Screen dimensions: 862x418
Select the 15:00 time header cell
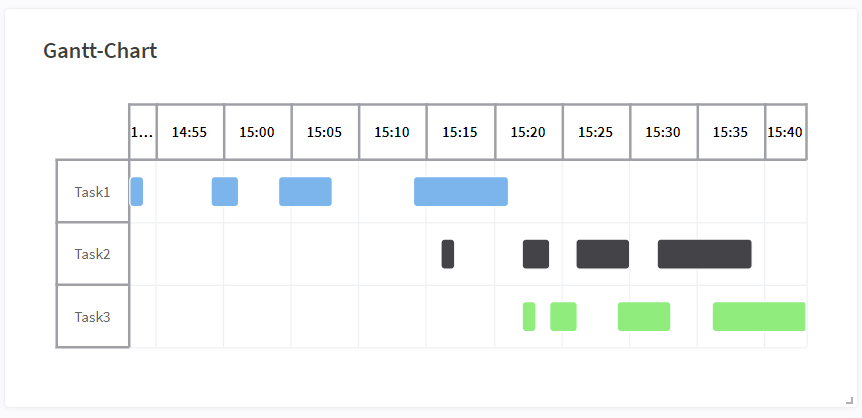point(257,132)
